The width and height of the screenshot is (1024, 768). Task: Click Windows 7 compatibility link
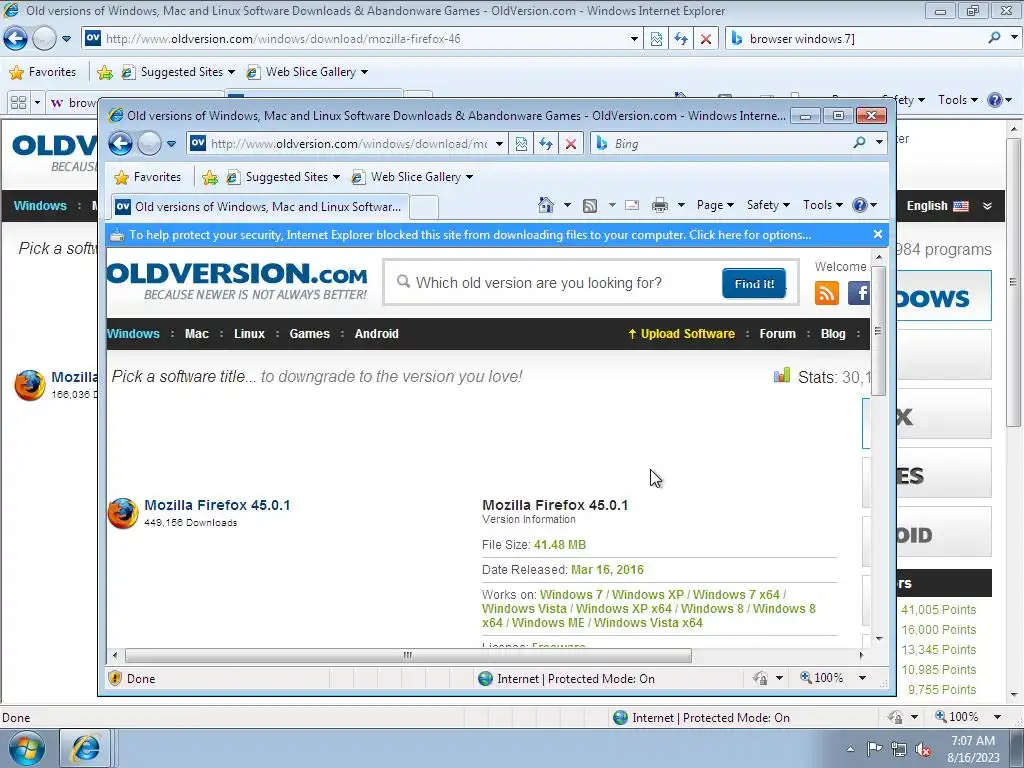click(x=571, y=595)
